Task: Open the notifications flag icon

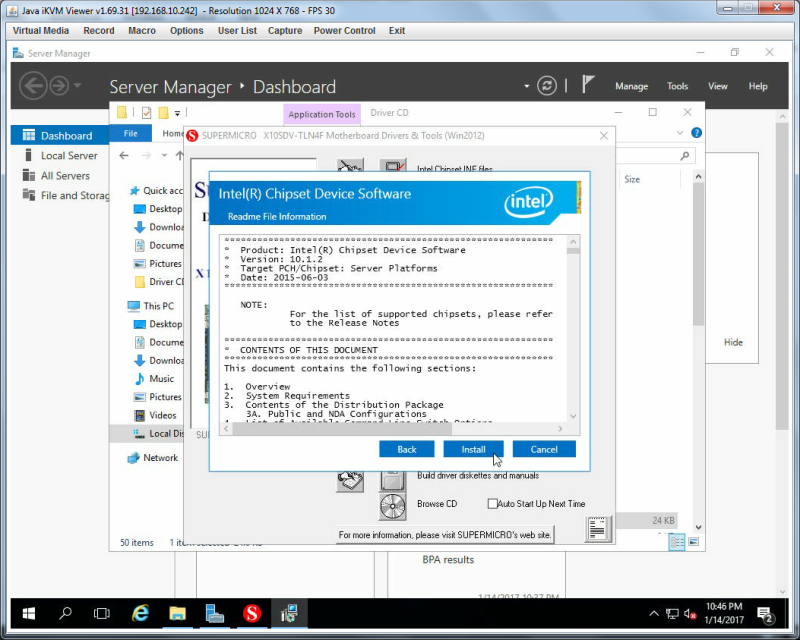Action: (x=588, y=84)
